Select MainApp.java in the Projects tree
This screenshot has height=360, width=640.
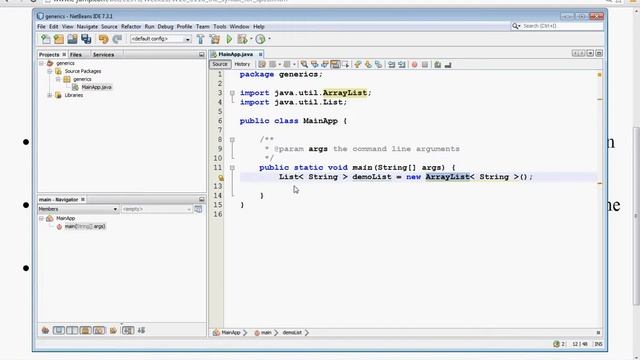pyautogui.click(x=96, y=87)
